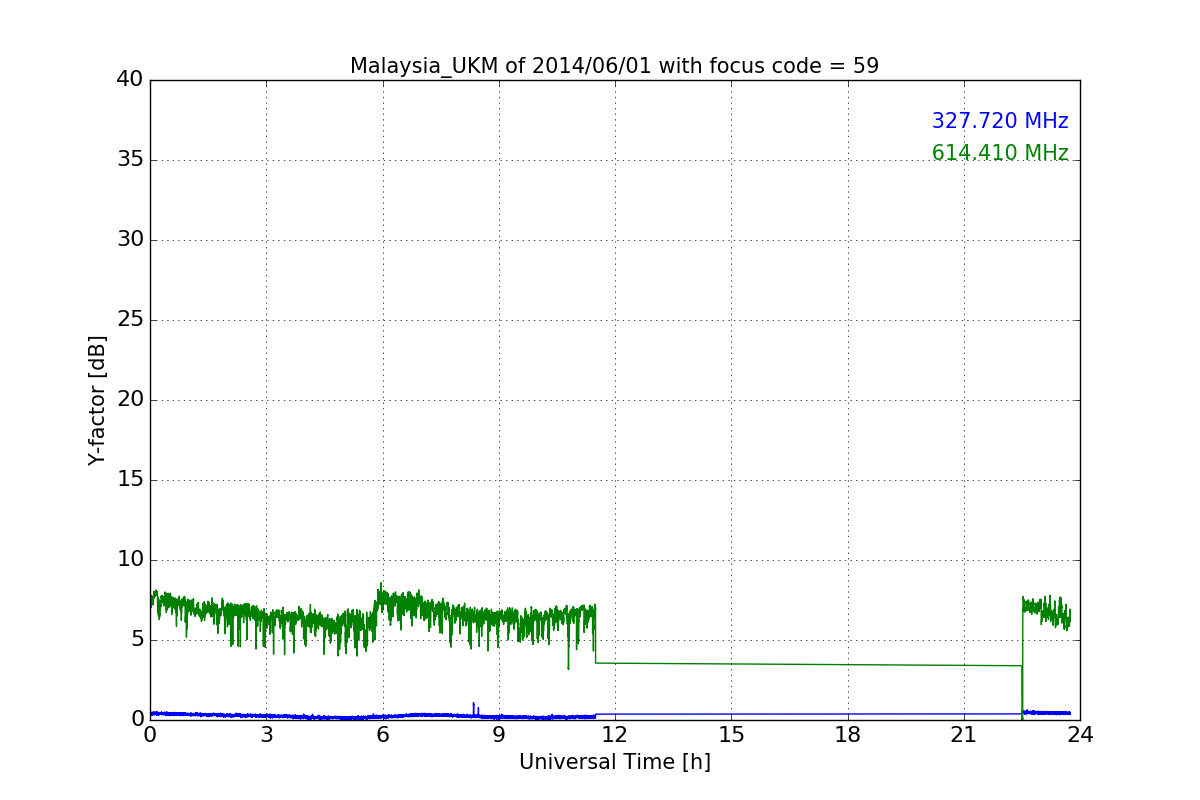The height and width of the screenshot is (800, 1200).
Task: Click the 'Universal Time [h]' axis label
Action: pos(615,762)
